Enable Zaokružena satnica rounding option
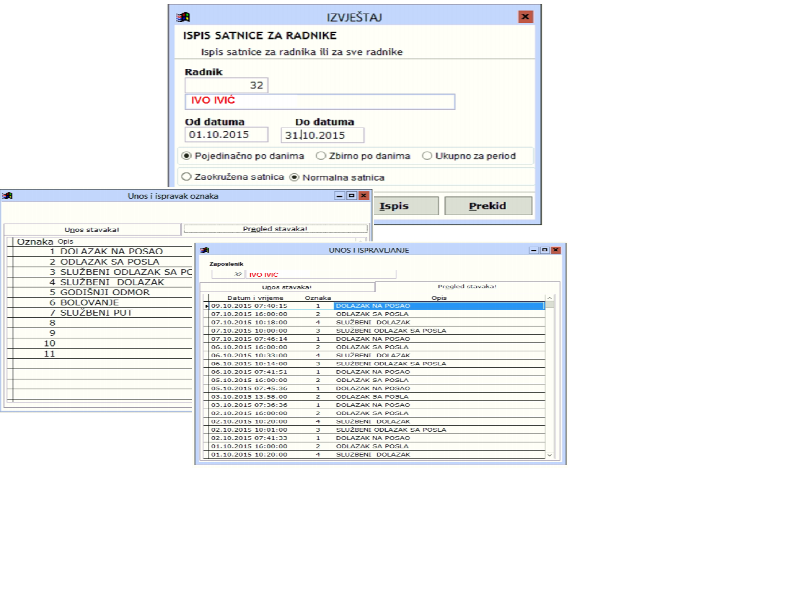Screen dimensions: 800x600 tap(186, 177)
